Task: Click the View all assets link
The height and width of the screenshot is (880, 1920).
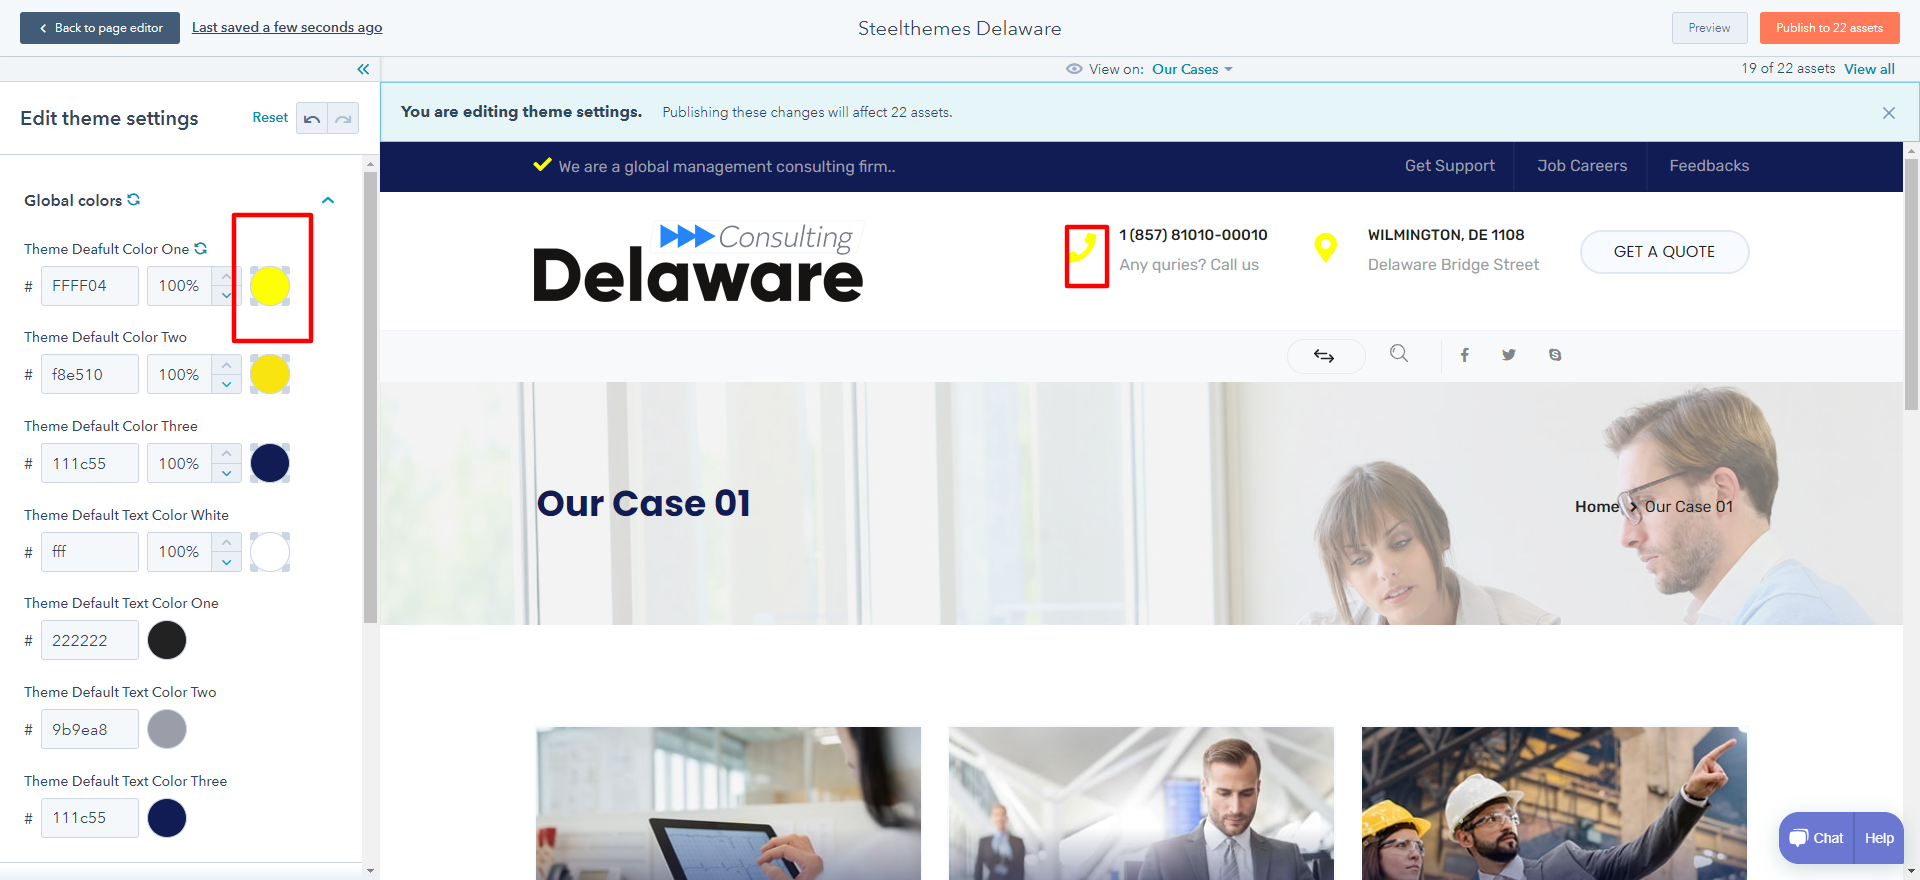Action: point(1869,69)
